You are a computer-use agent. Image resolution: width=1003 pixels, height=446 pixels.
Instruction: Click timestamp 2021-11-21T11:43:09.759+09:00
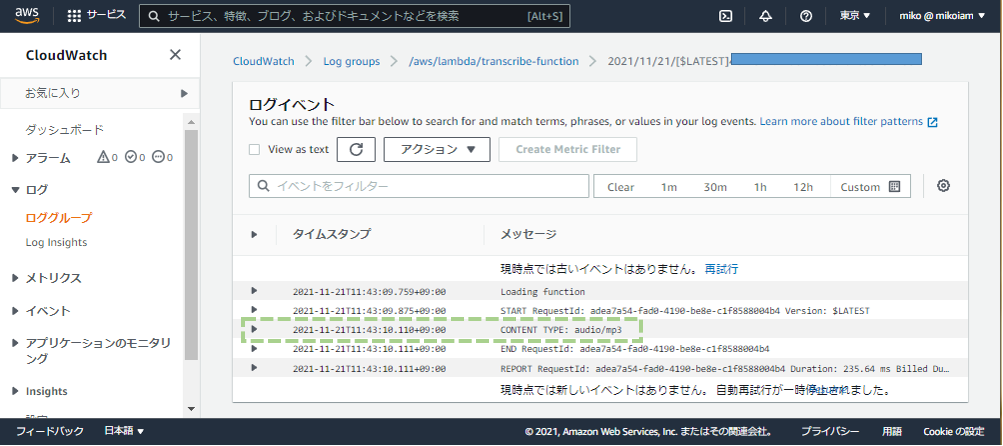[369, 292]
